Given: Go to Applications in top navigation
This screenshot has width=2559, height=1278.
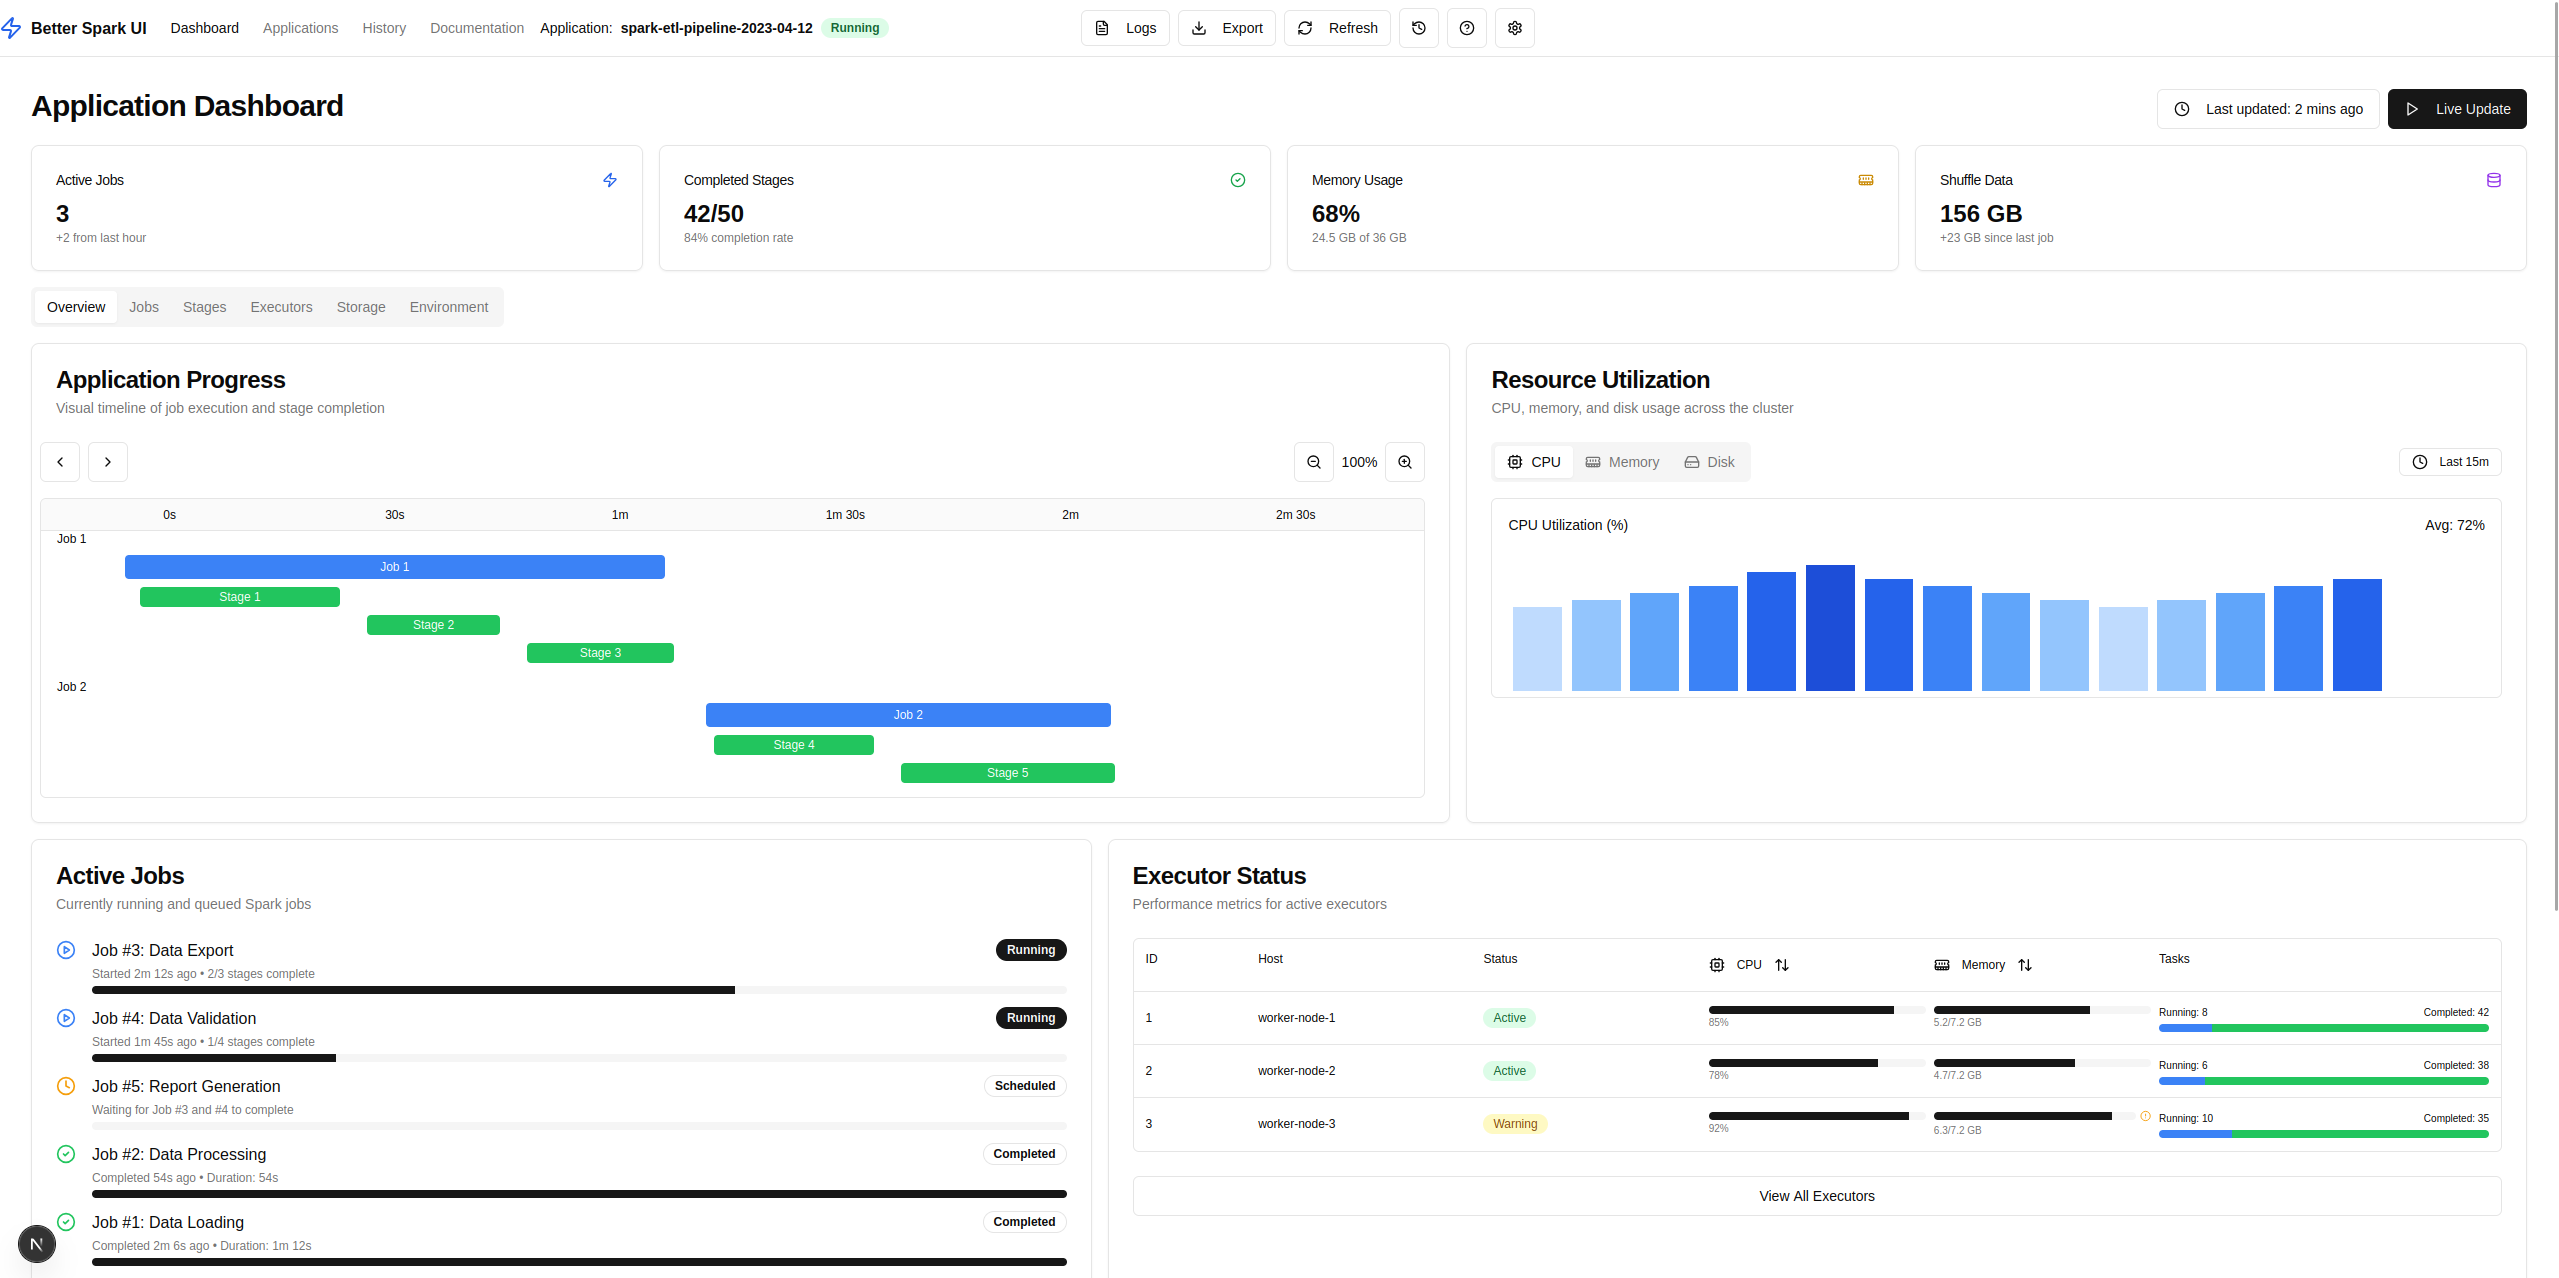Looking at the screenshot, I should [x=300, y=28].
